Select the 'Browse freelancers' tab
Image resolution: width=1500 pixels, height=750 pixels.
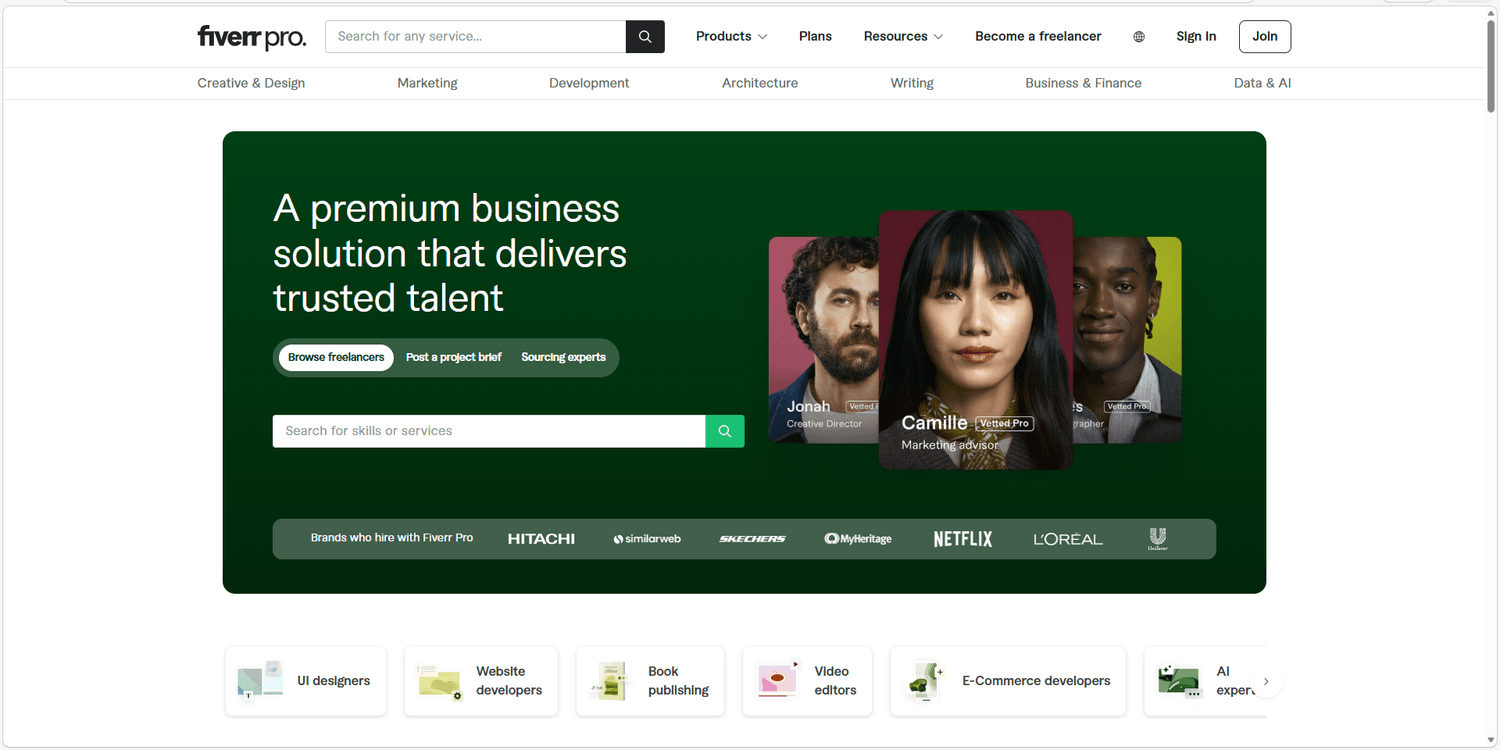click(336, 358)
